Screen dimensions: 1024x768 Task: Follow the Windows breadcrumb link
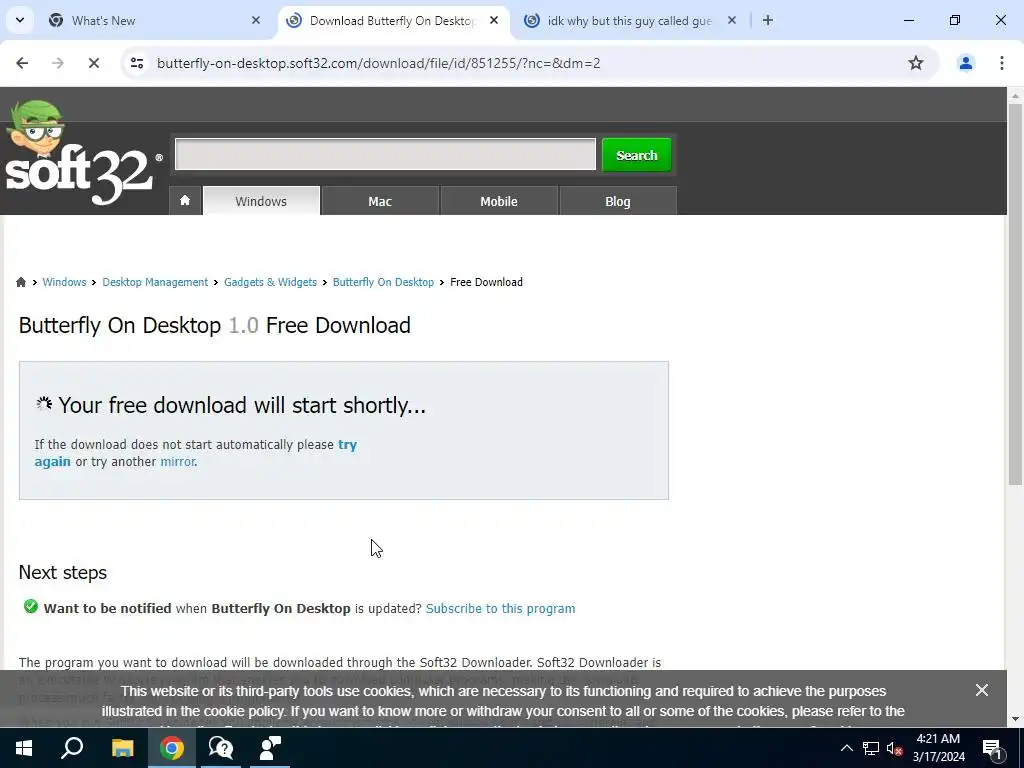click(64, 282)
